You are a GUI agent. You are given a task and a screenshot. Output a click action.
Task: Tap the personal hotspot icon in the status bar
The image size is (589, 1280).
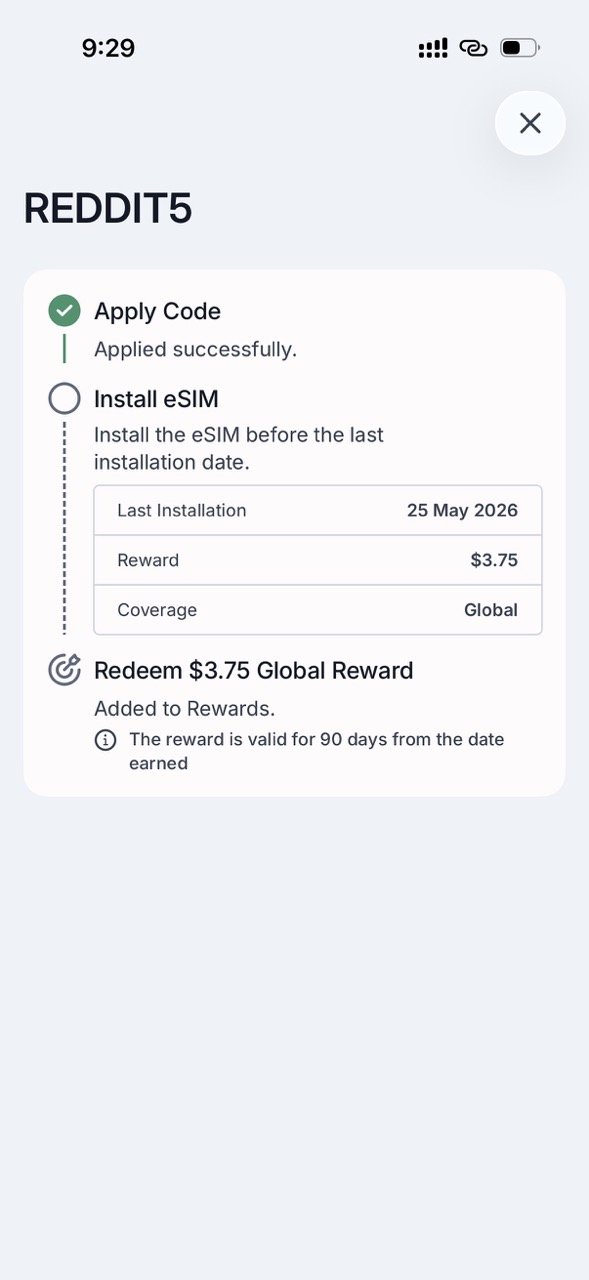pos(473,47)
